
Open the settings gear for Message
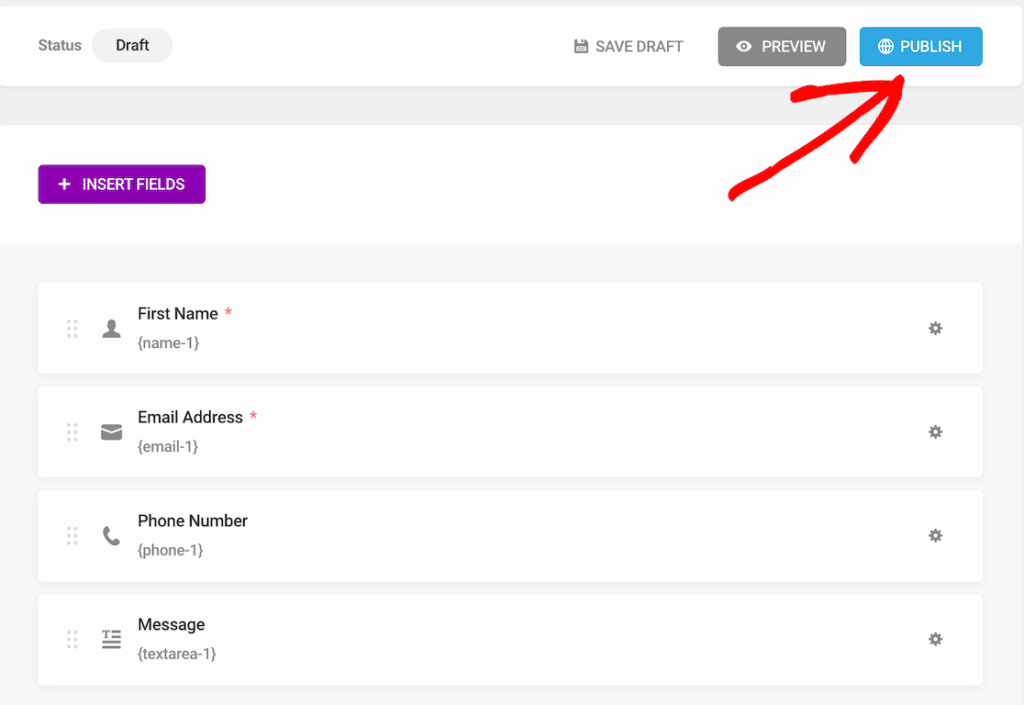click(x=935, y=639)
